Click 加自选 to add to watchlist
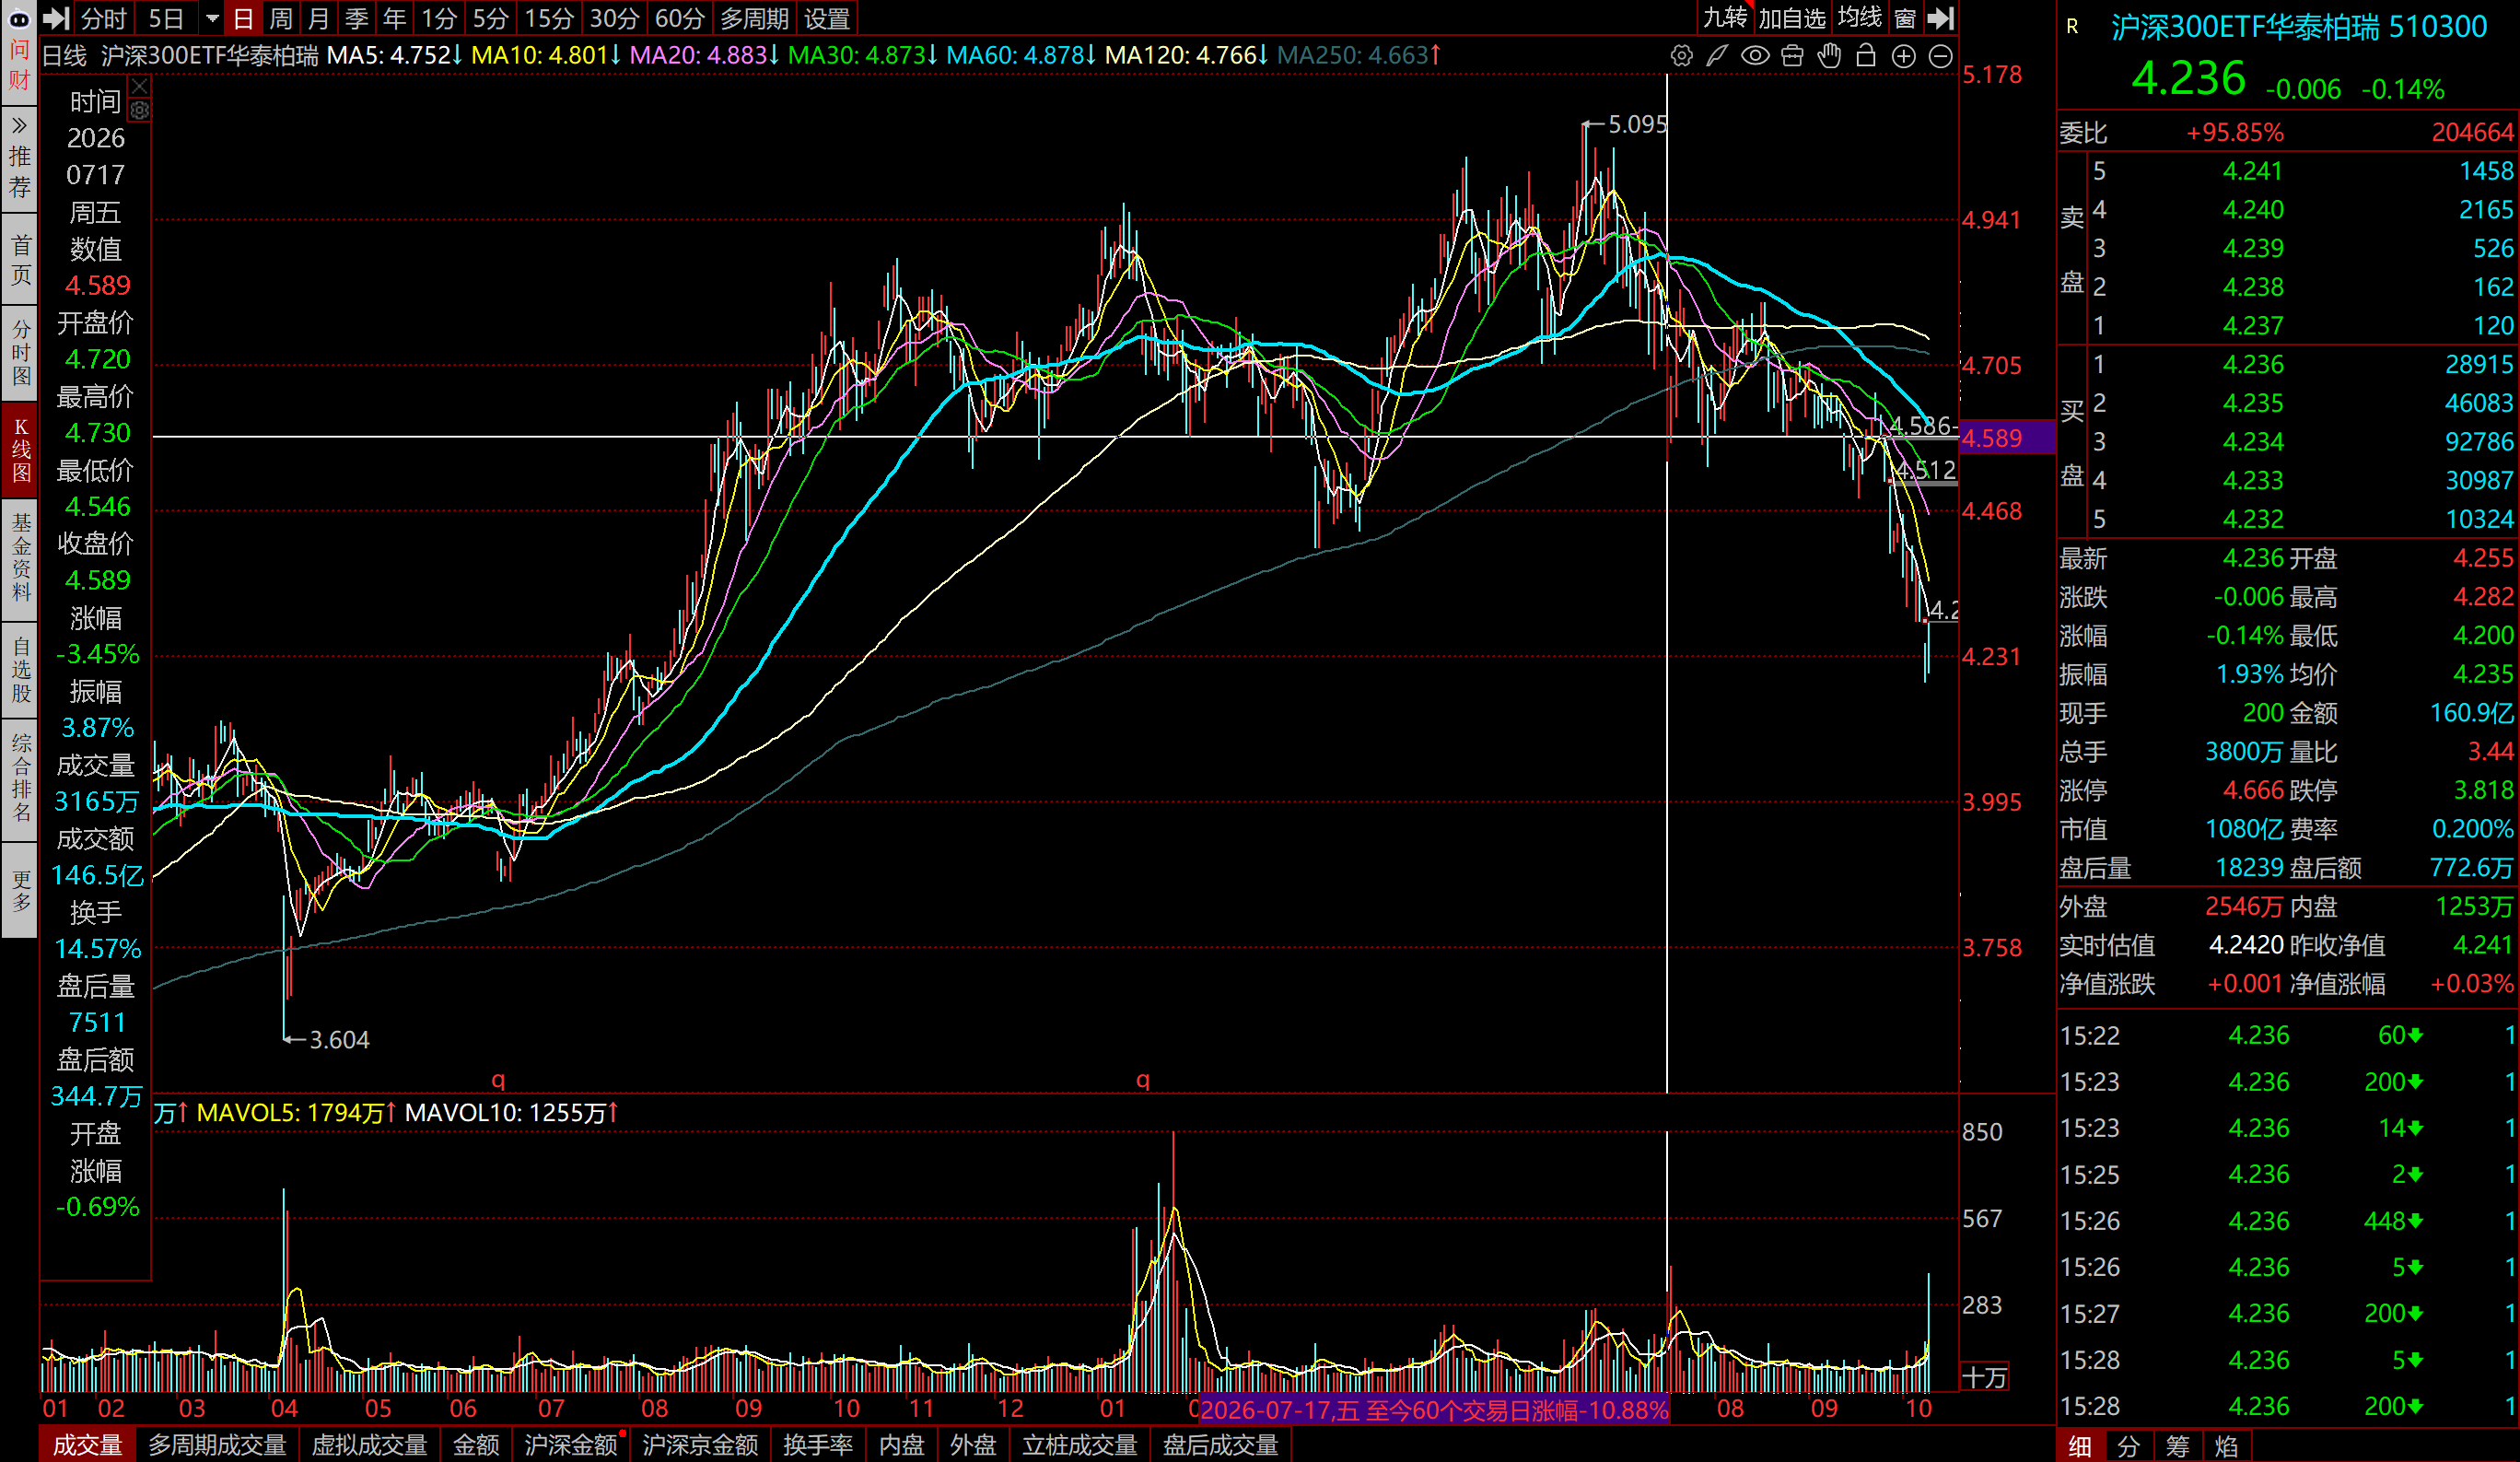The width and height of the screenshot is (2520, 1462). coord(1792,17)
